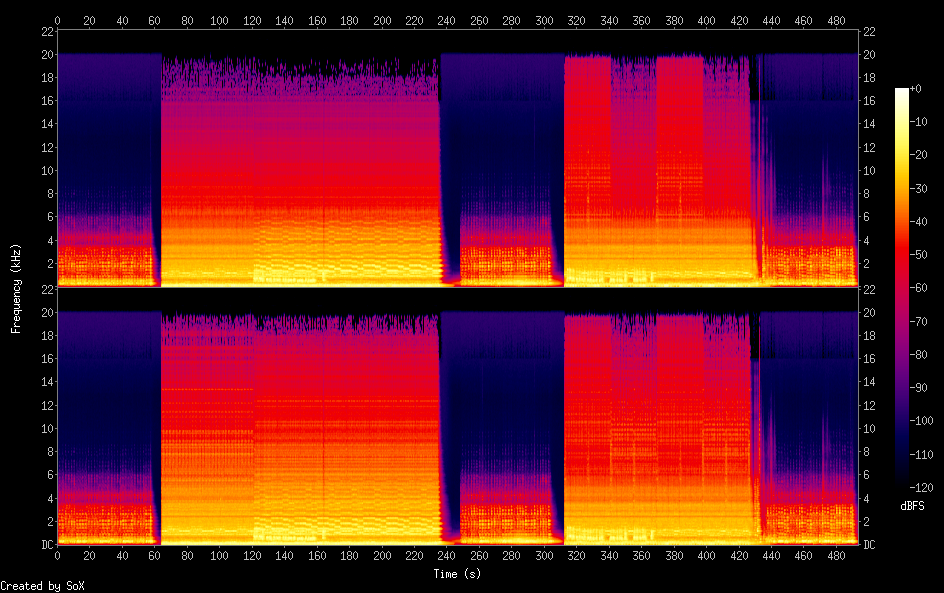Click the 'Frequency (kHz)' axis label
This screenshot has width=944, height=593.
pyautogui.click(x=16, y=288)
